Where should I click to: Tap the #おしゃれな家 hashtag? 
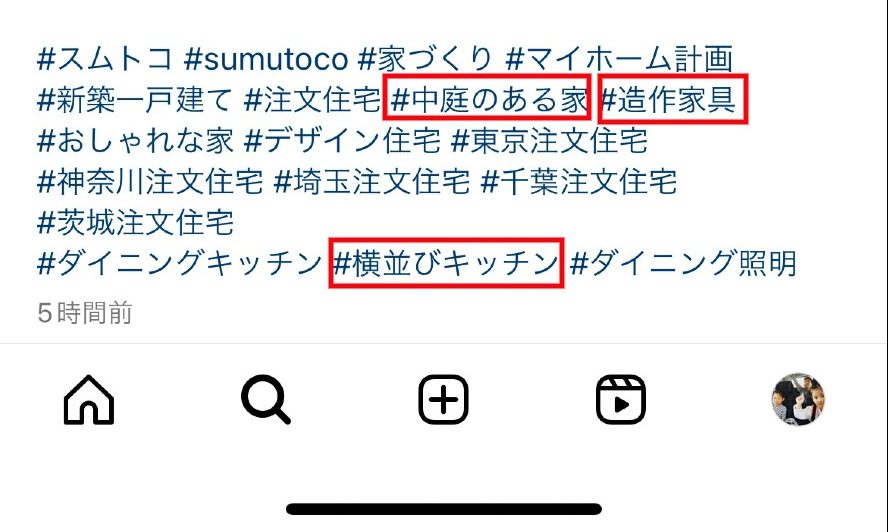pos(135,141)
